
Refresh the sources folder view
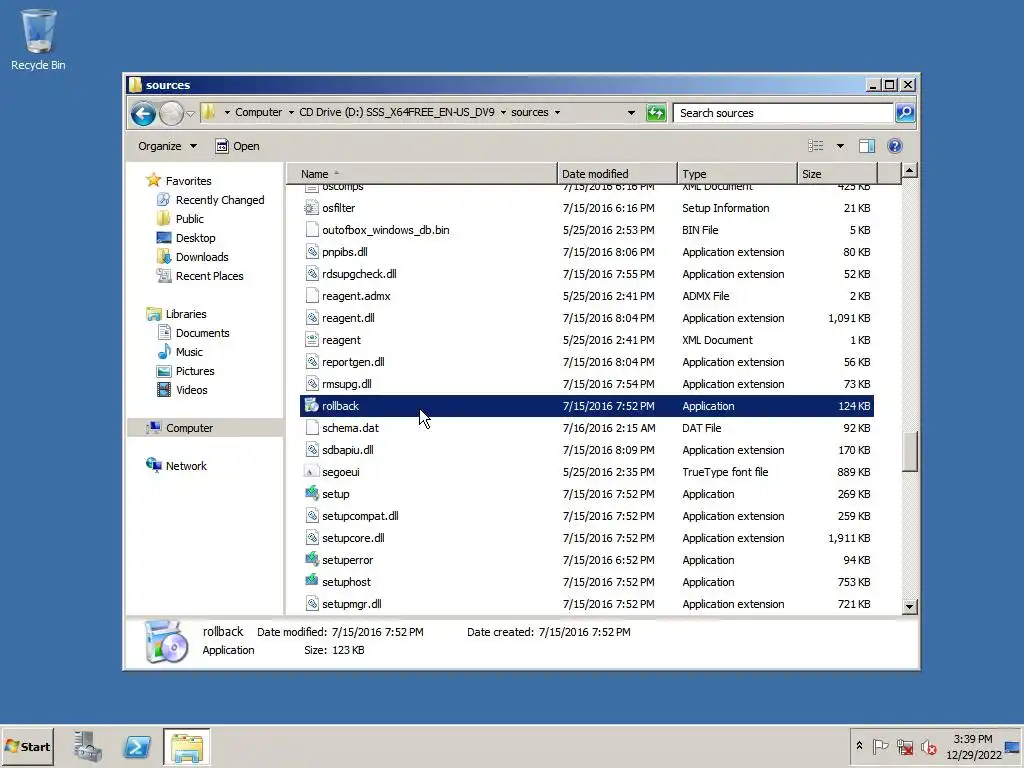pyautogui.click(x=656, y=113)
